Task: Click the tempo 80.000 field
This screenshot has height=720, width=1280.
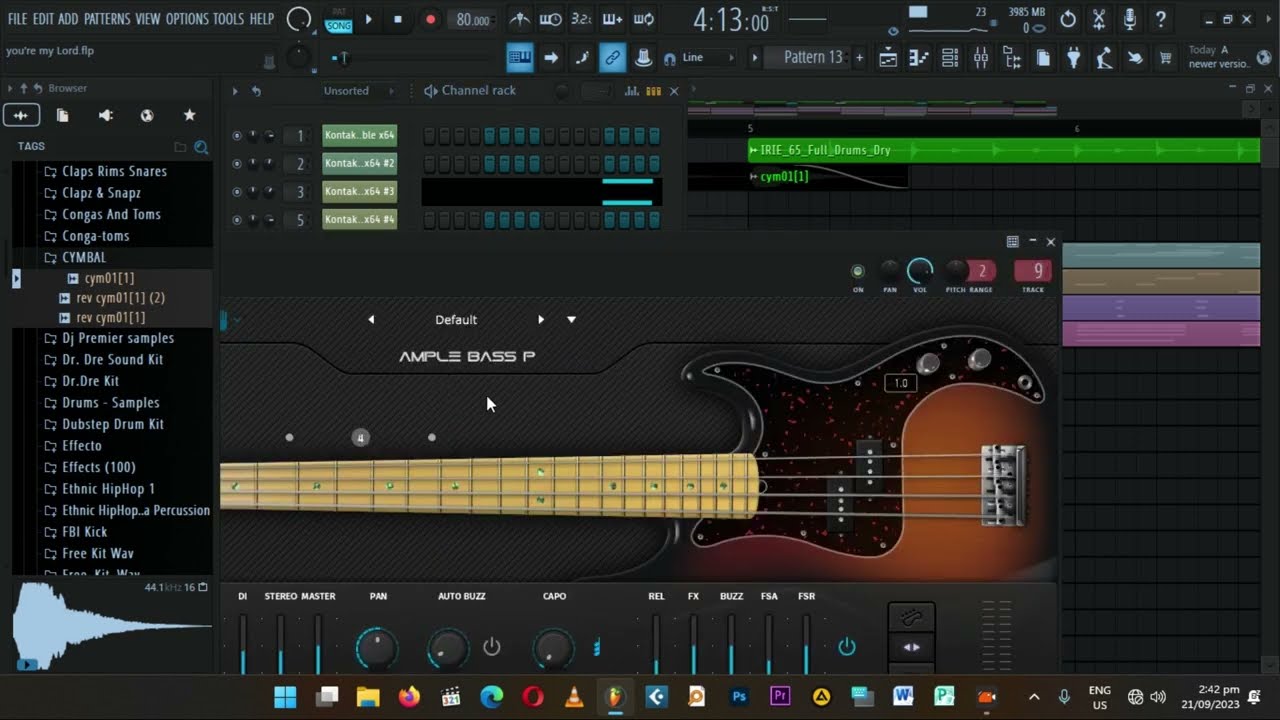Action: 473,20
